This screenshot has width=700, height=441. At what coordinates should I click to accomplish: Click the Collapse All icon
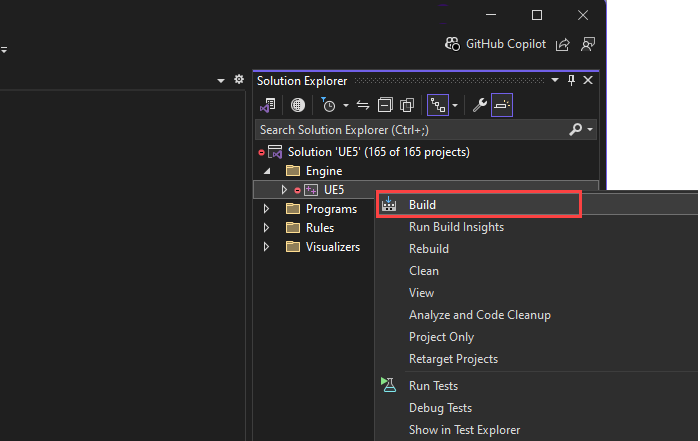pyautogui.click(x=385, y=105)
